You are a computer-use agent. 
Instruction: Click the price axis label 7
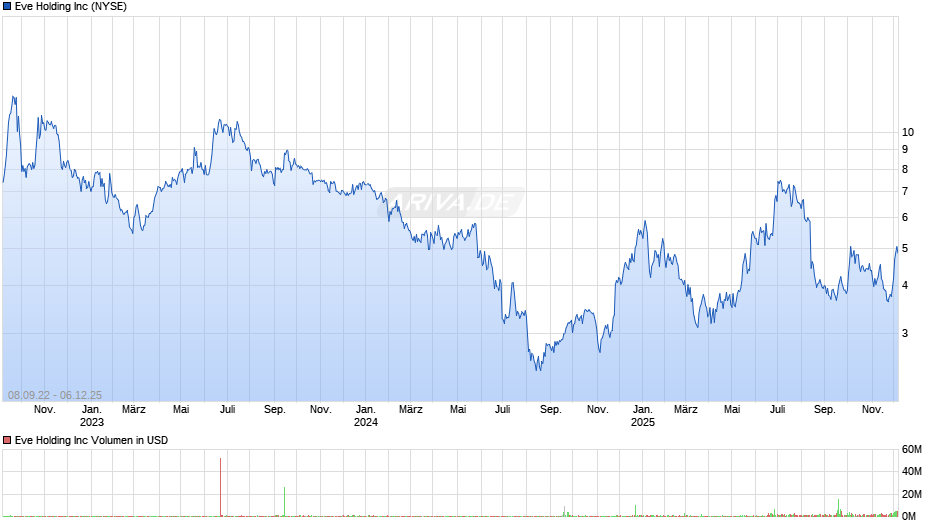(905, 192)
